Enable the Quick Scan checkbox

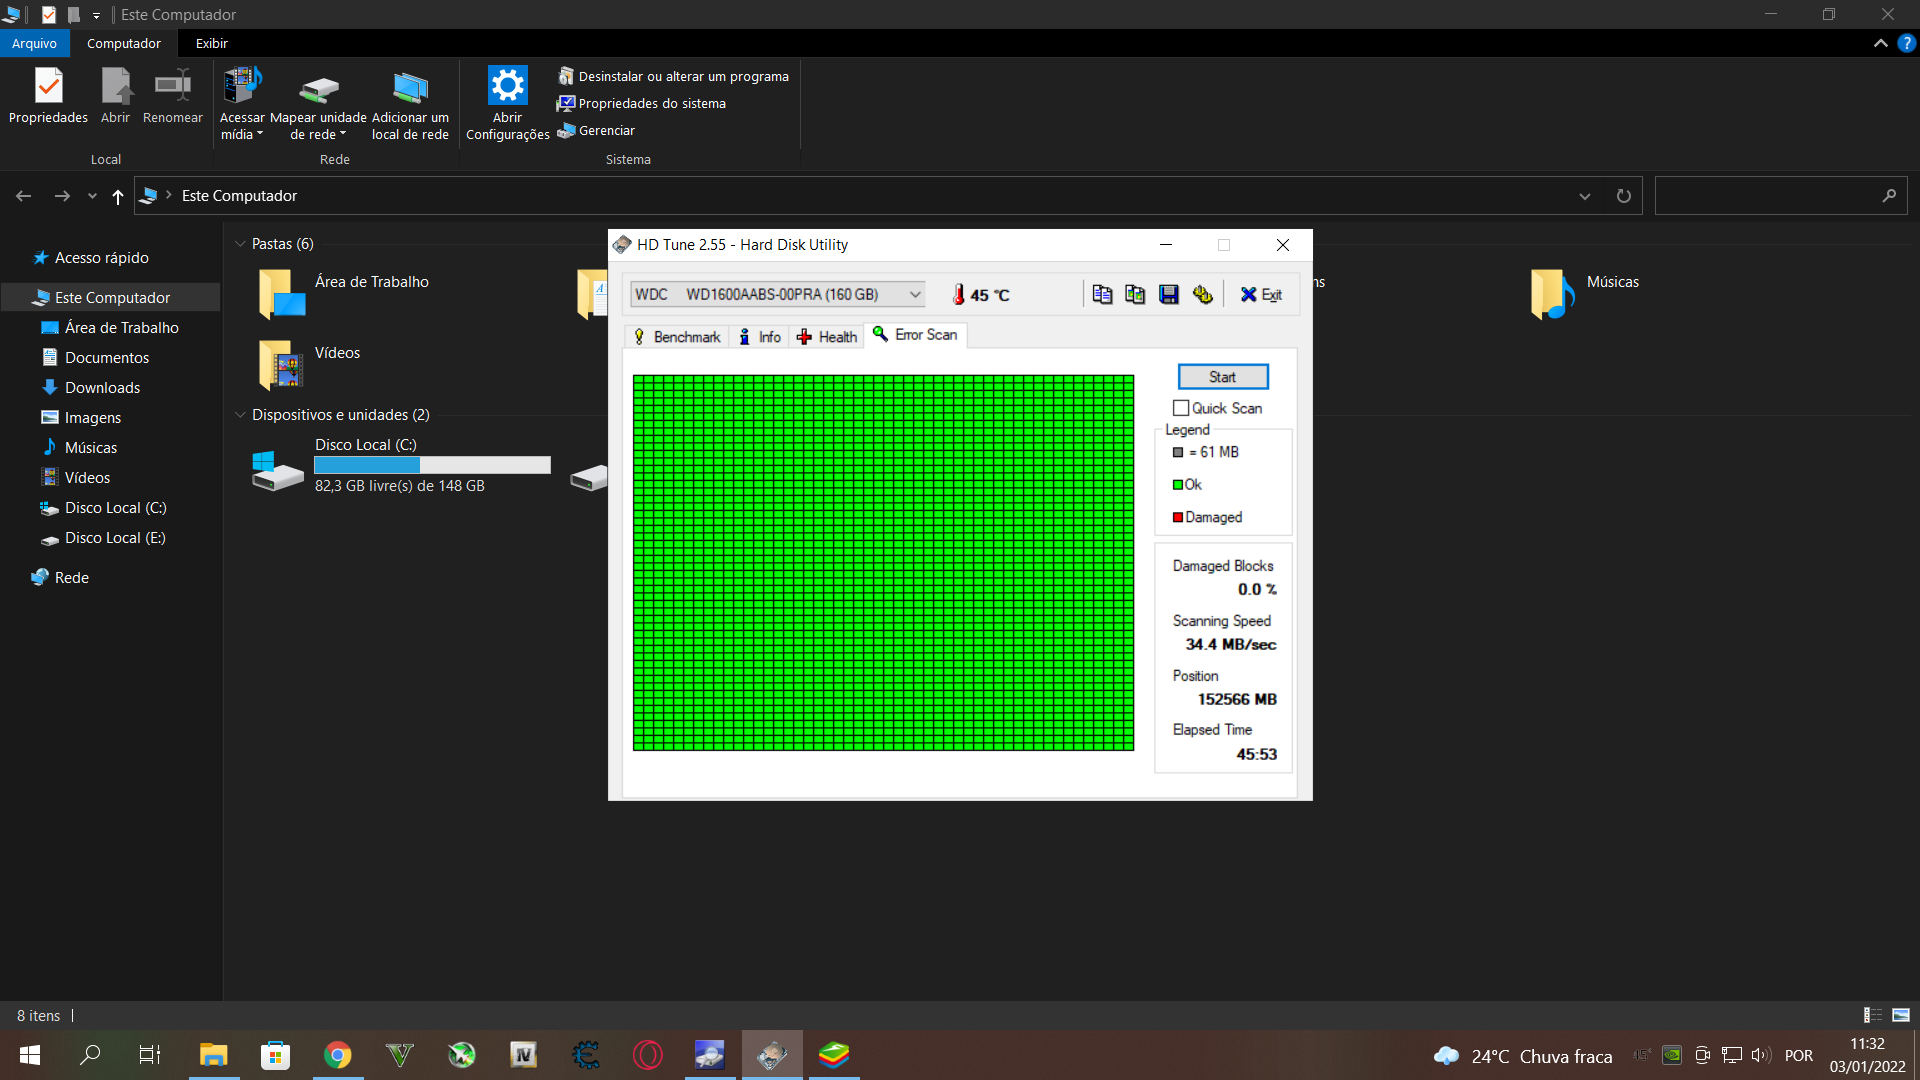click(1181, 408)
